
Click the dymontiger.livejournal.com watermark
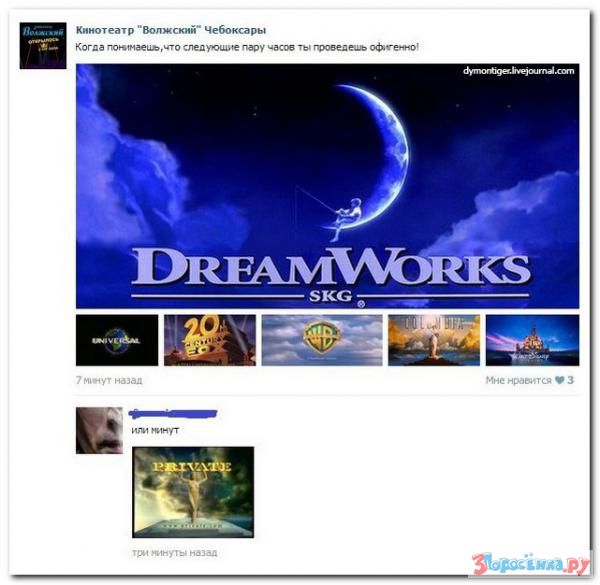(519, 71)
